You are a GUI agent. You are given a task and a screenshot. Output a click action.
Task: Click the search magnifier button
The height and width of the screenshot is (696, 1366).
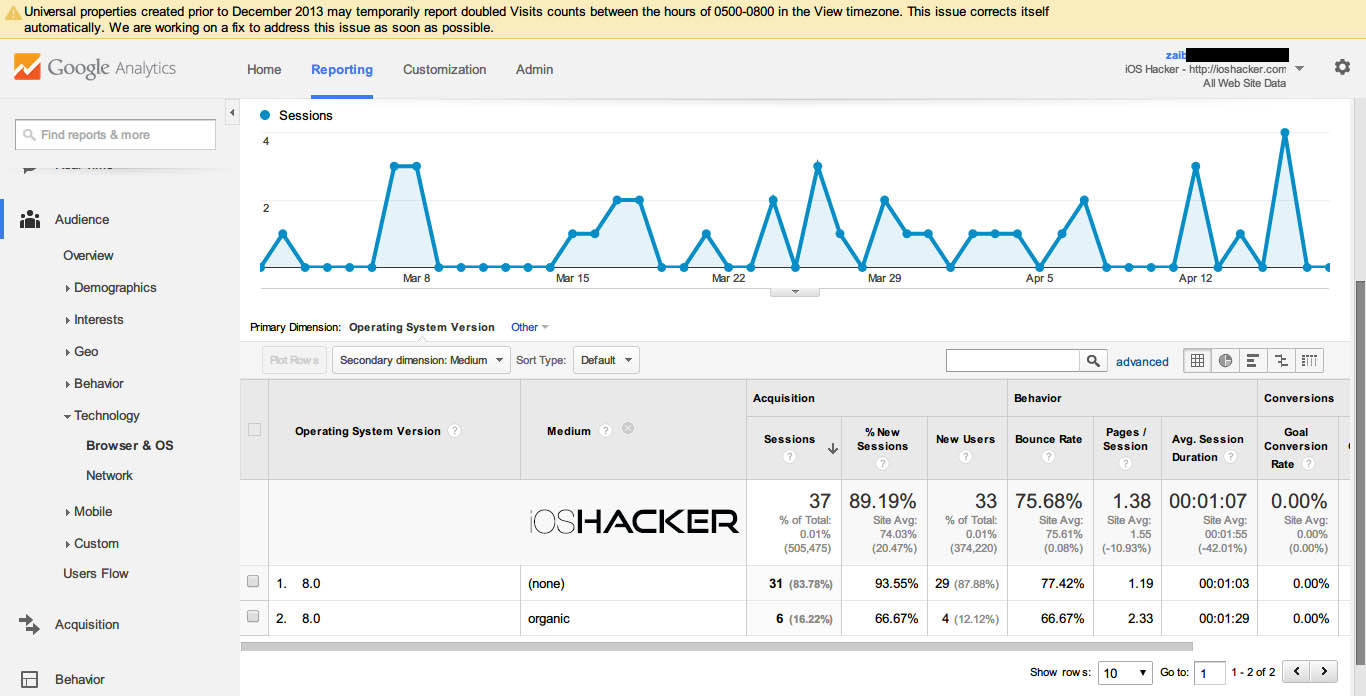tap(1094, 360)
